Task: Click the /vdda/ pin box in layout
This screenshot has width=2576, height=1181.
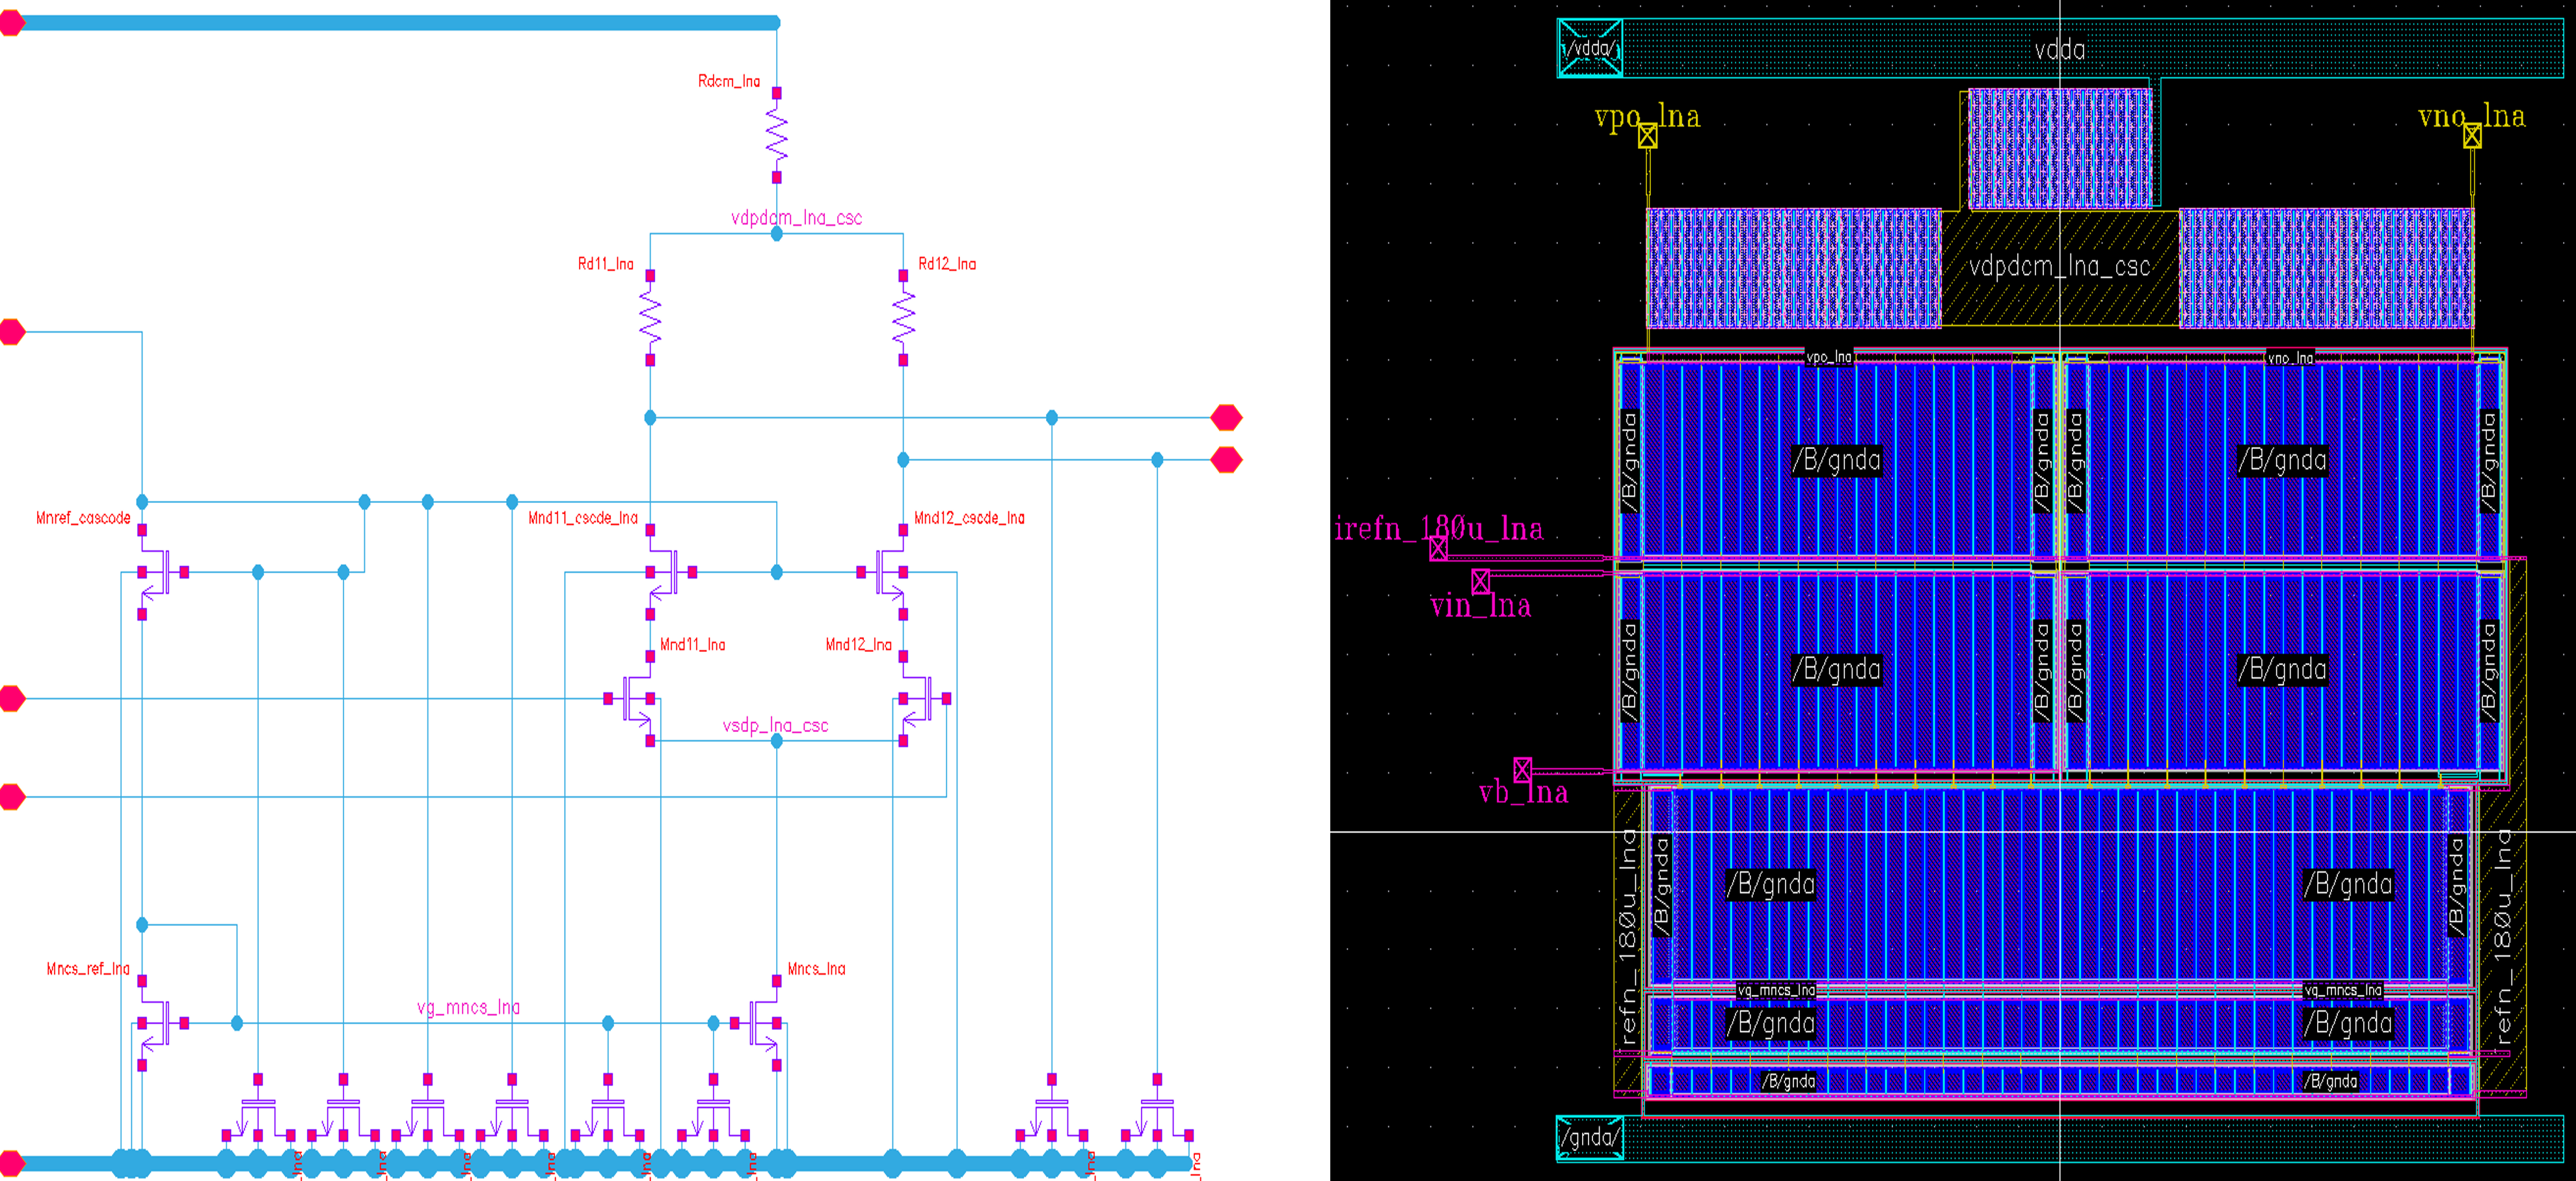Action: pyautogui.click(x=1590, y=47)
